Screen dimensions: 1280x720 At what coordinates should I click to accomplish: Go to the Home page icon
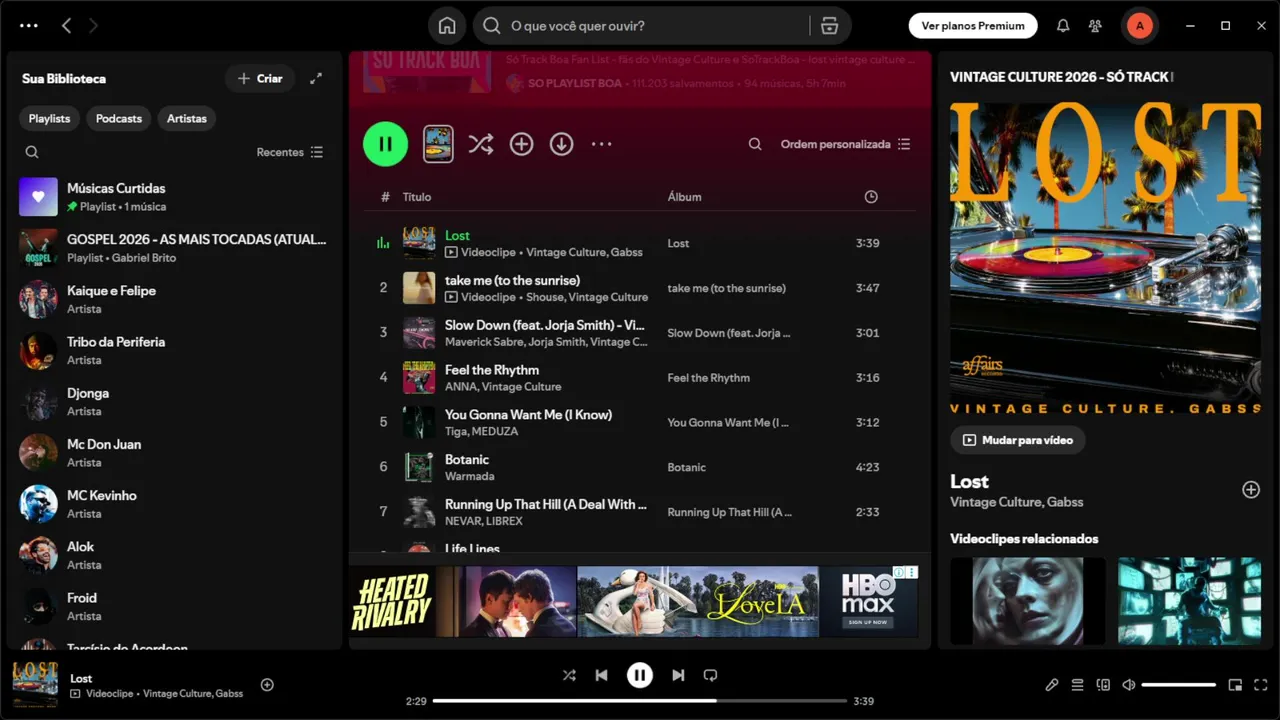(x=447, y=26)
